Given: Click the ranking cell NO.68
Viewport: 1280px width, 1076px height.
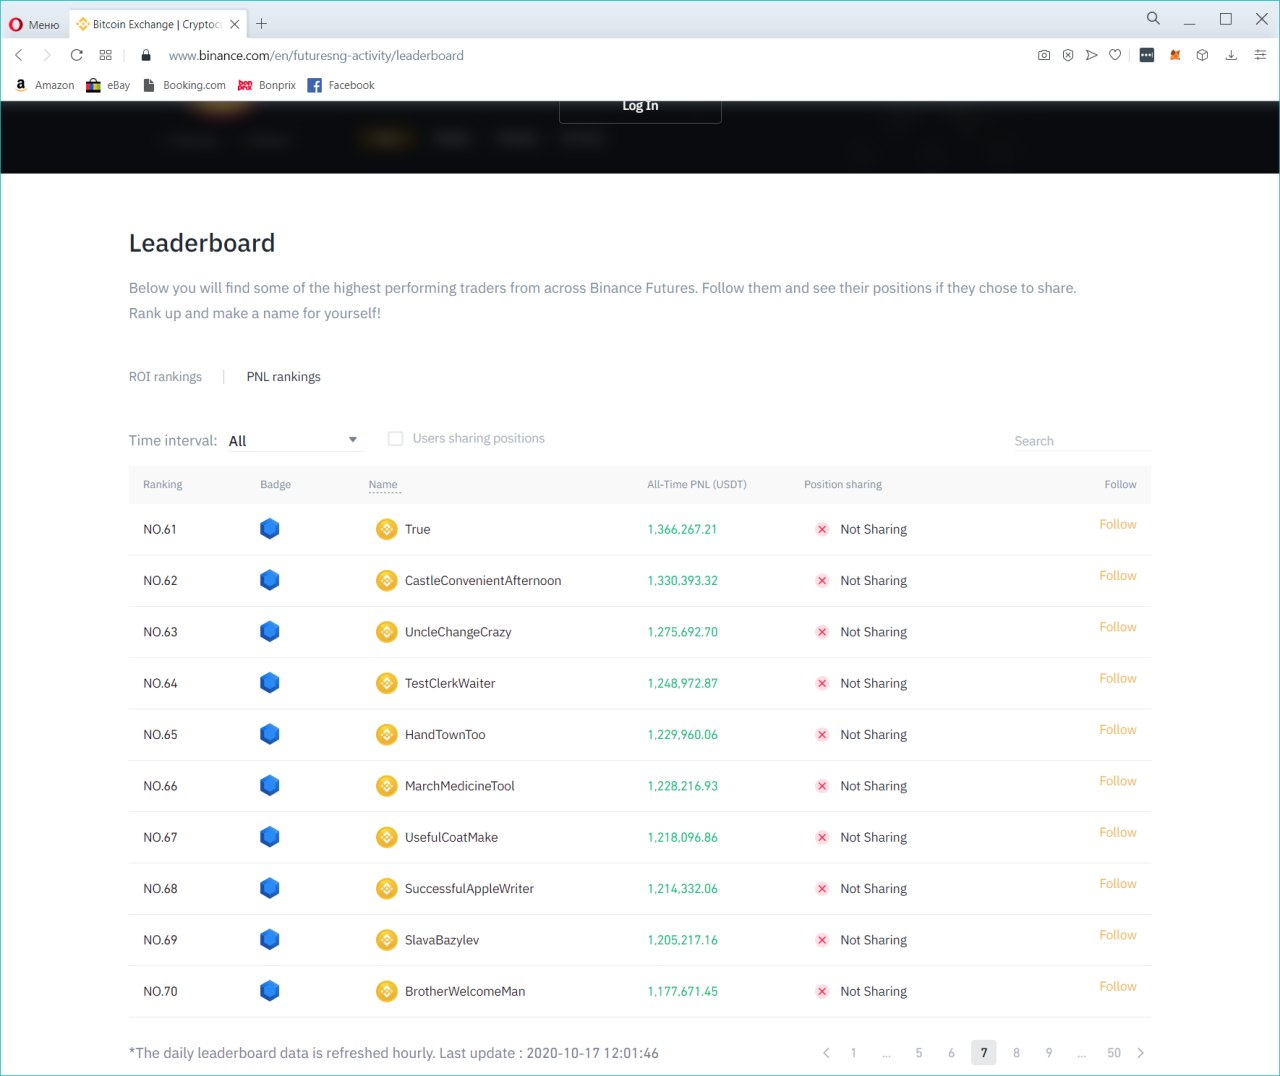Looking at the screenshot, I should [x=160, y=889].
